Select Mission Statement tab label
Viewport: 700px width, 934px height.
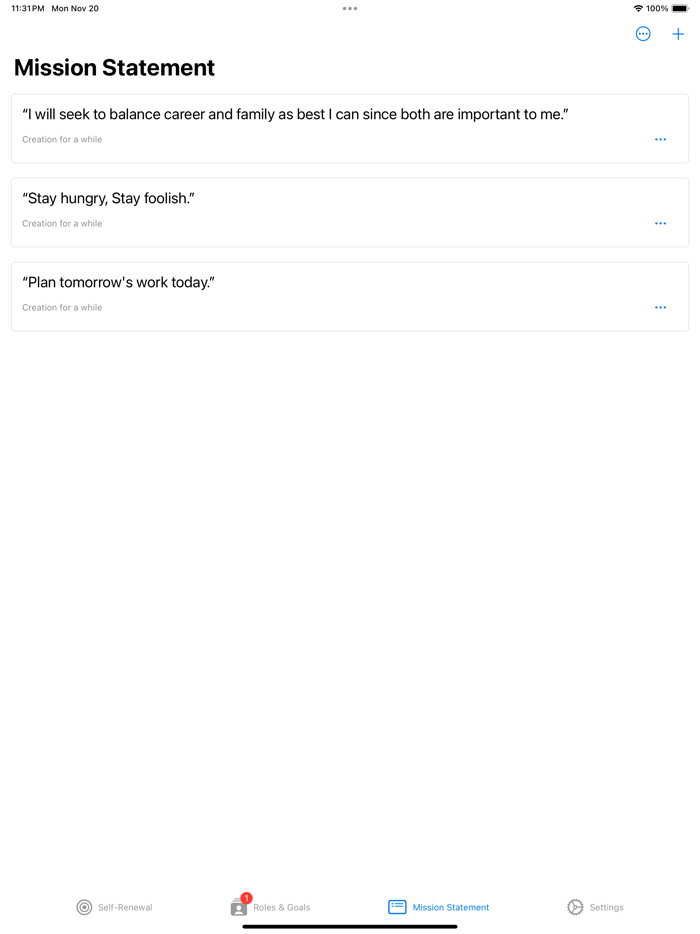(451, 907)
